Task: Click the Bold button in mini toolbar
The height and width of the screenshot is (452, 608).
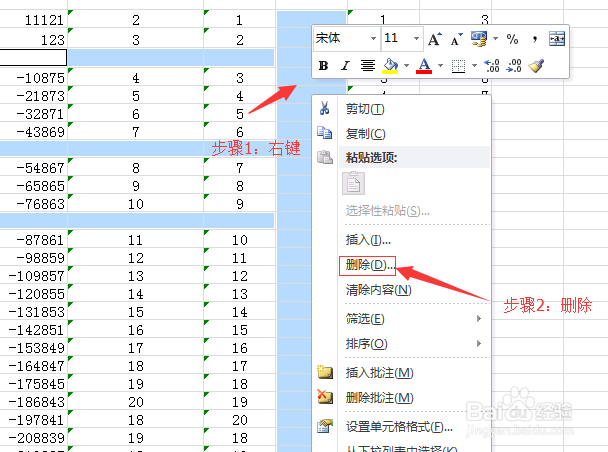Action: click(x=323, y=66)
